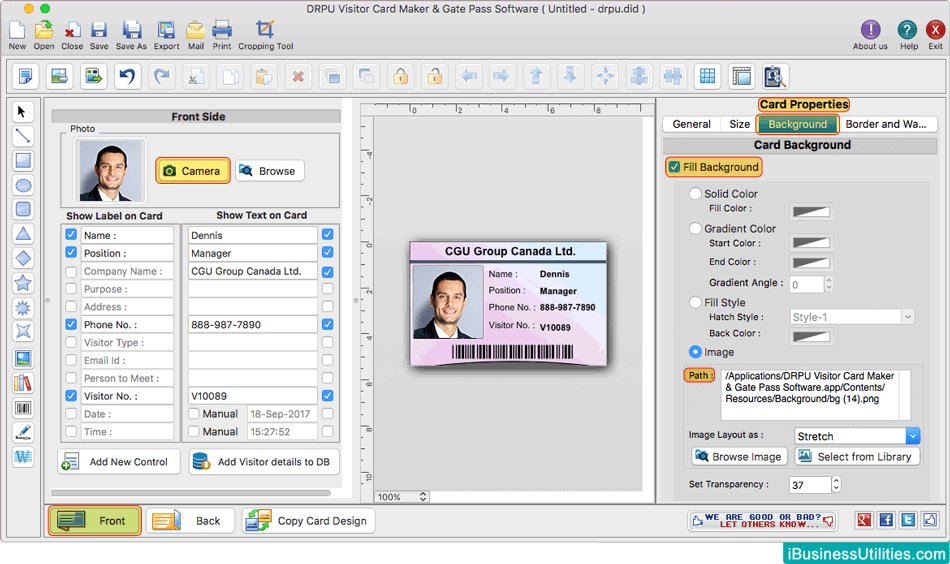Click the Copy Card Design button
This screenshot has width=950, height=564.
(308, 520)
